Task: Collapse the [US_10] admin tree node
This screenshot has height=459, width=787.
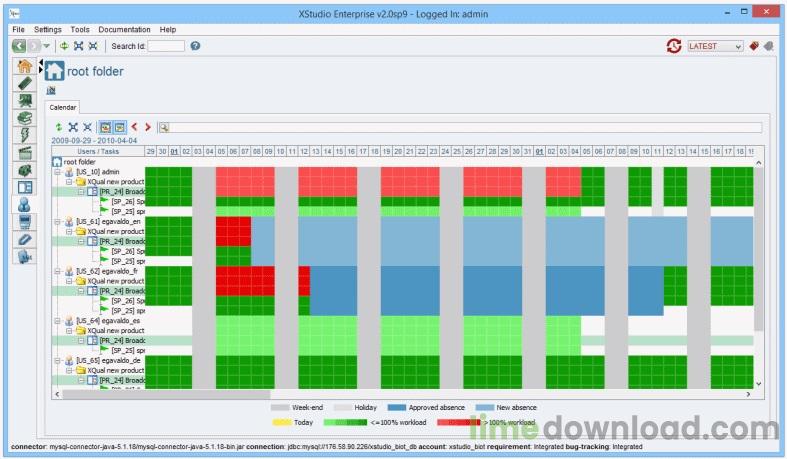Action: point(58,172)
